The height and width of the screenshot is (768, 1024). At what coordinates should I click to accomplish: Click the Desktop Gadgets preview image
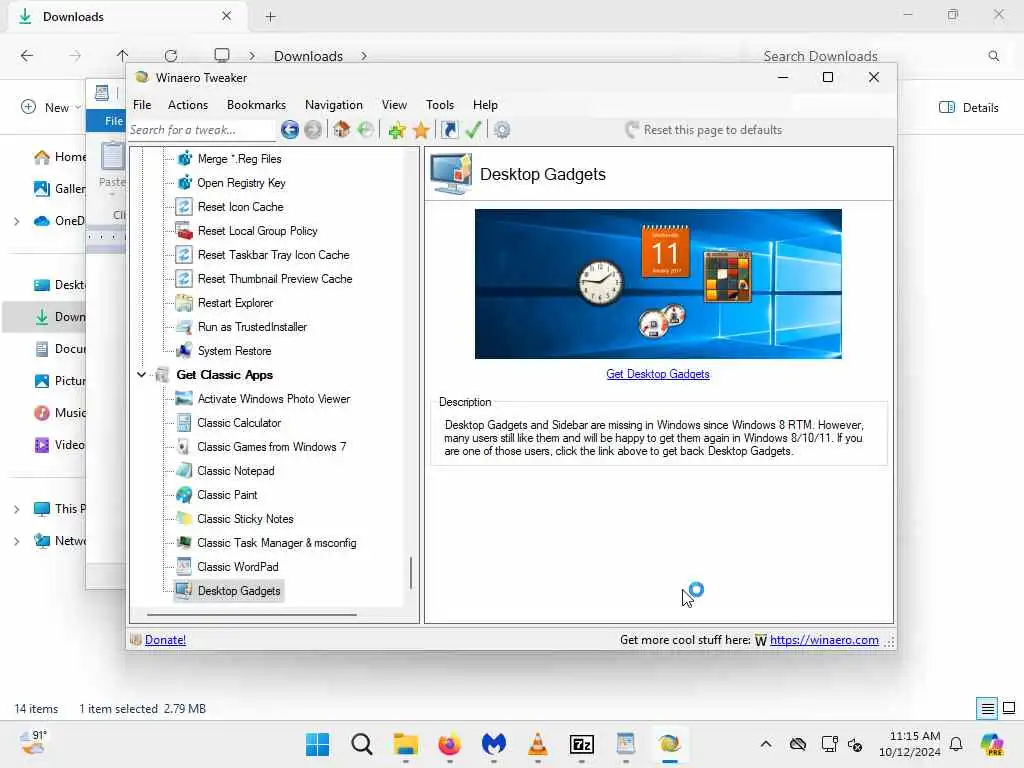click(658, 284)
